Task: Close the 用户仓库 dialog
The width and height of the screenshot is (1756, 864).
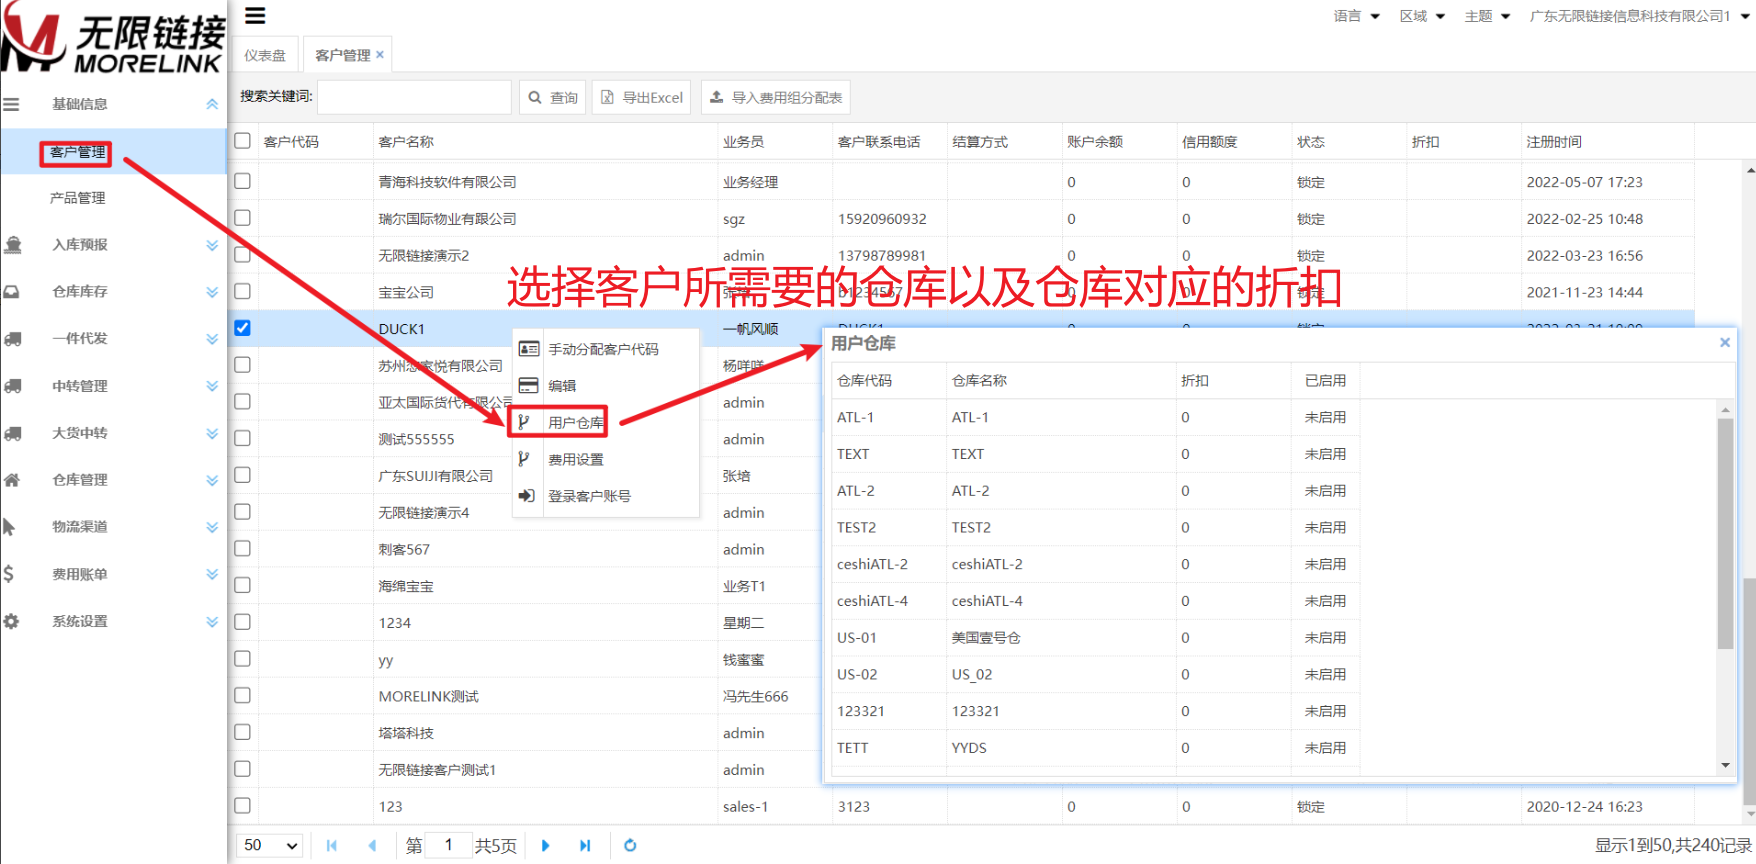Action: 1725,342
